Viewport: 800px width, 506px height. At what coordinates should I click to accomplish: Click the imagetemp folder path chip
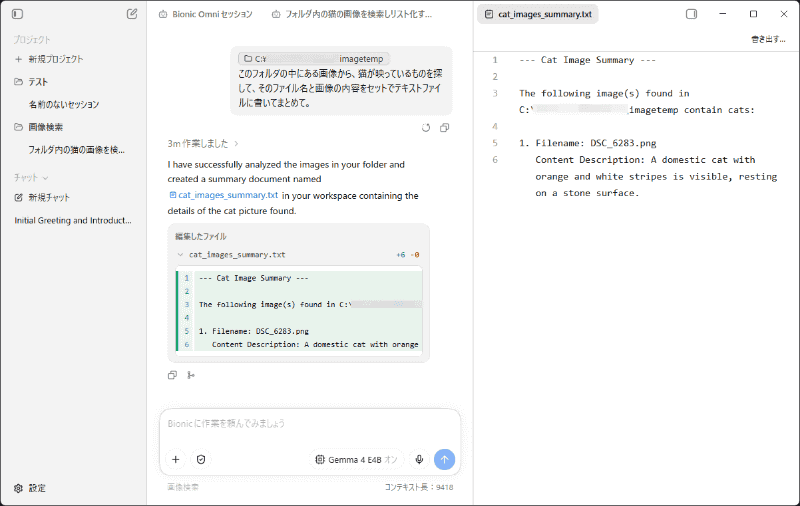[314, 59]
